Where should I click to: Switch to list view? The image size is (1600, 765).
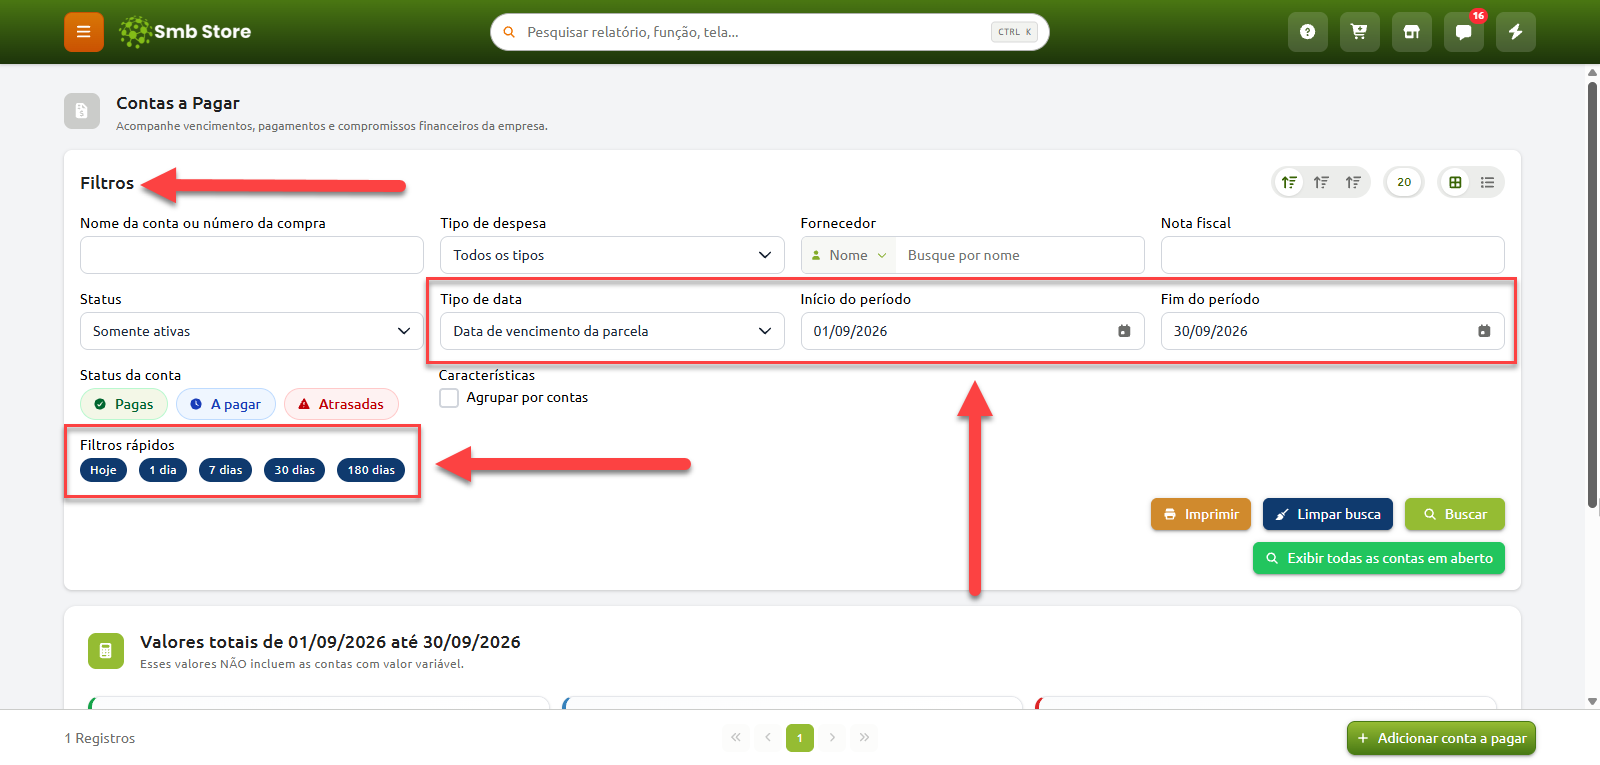[x=1487, y=182]
